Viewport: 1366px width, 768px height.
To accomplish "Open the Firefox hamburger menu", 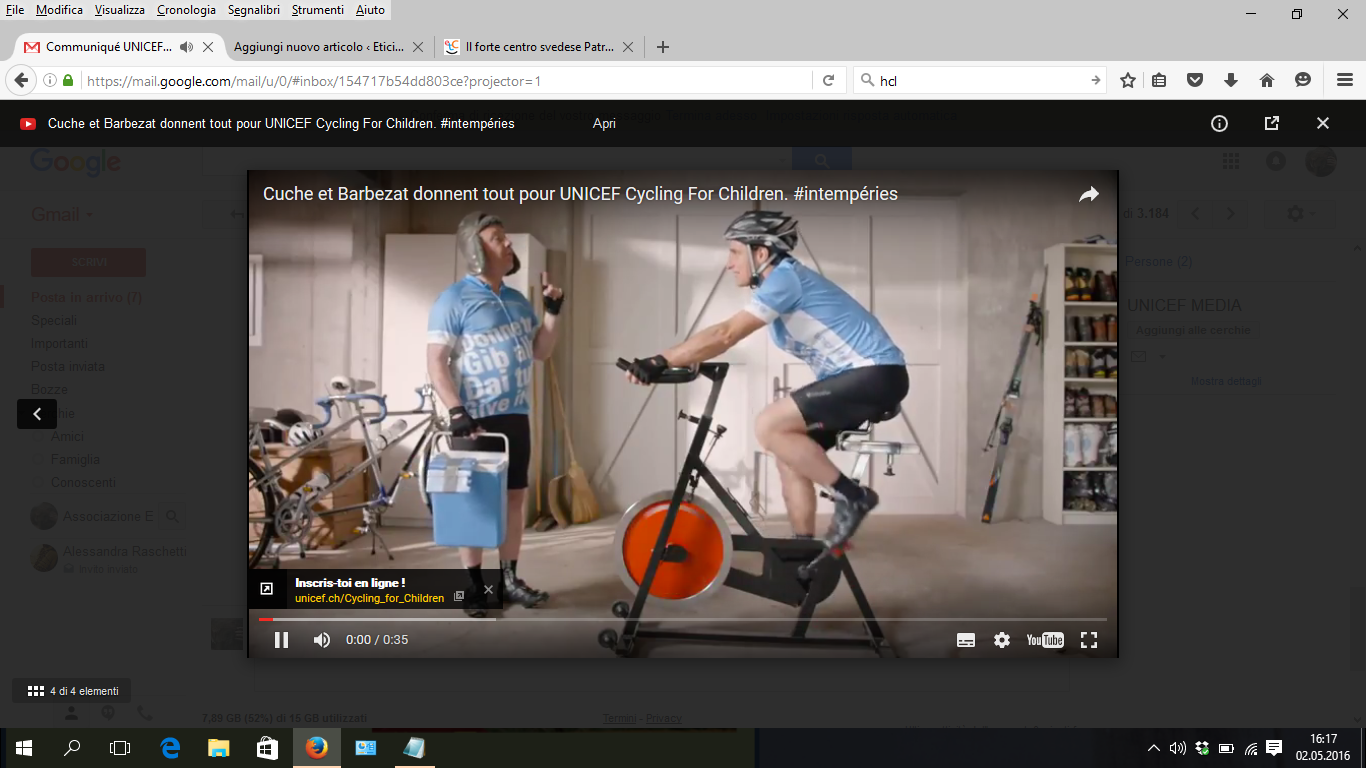I will click(1345, 80).
